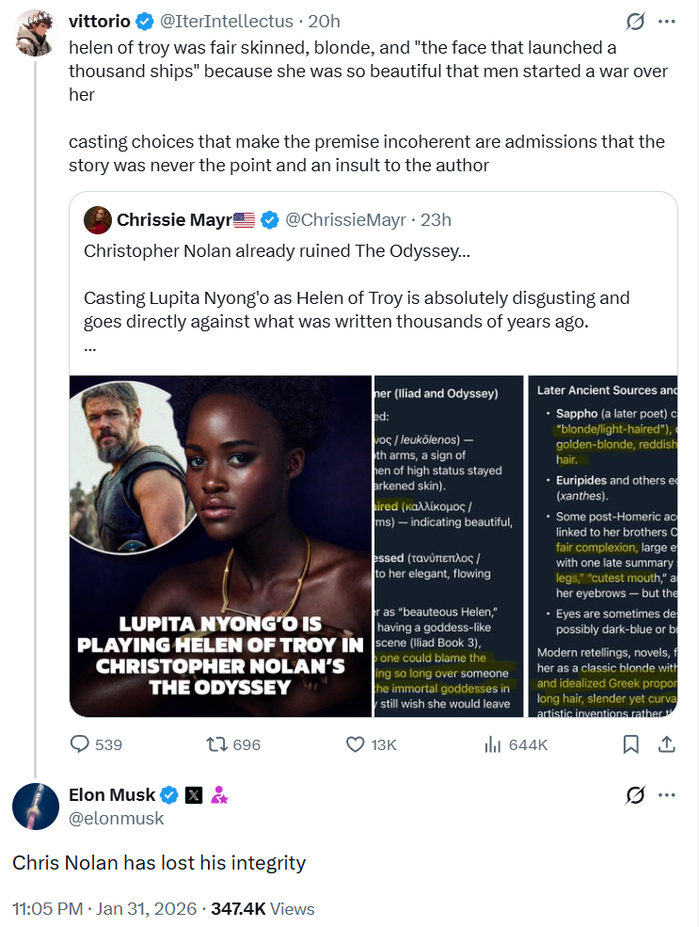
Task: Open vittorio's profile avatar
Action: (35, 33)
